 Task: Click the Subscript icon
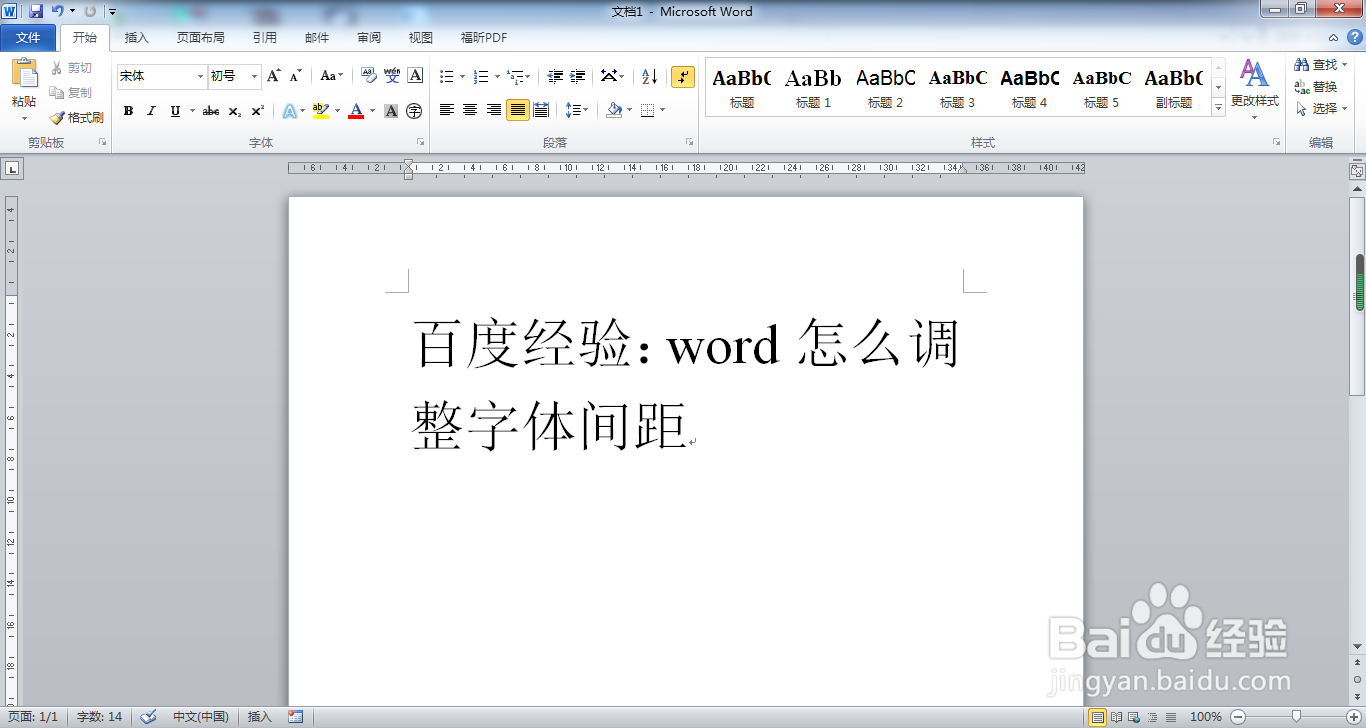coord(234,111)
